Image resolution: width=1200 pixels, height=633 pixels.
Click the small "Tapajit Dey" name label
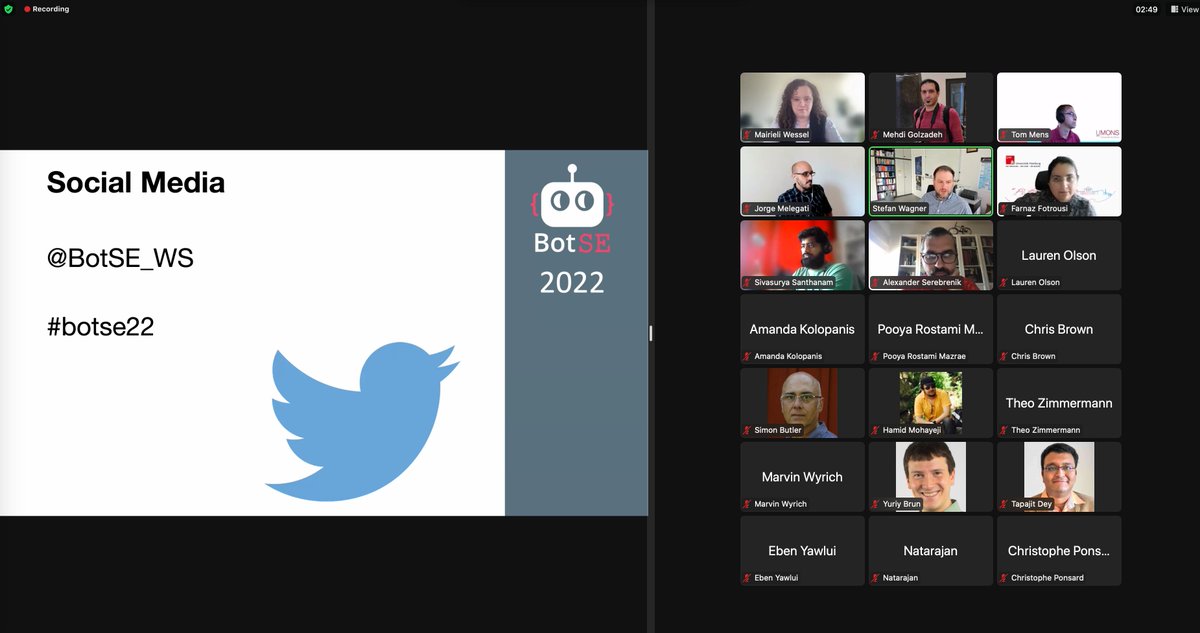pyautogui.click(x=1033, y=505)
